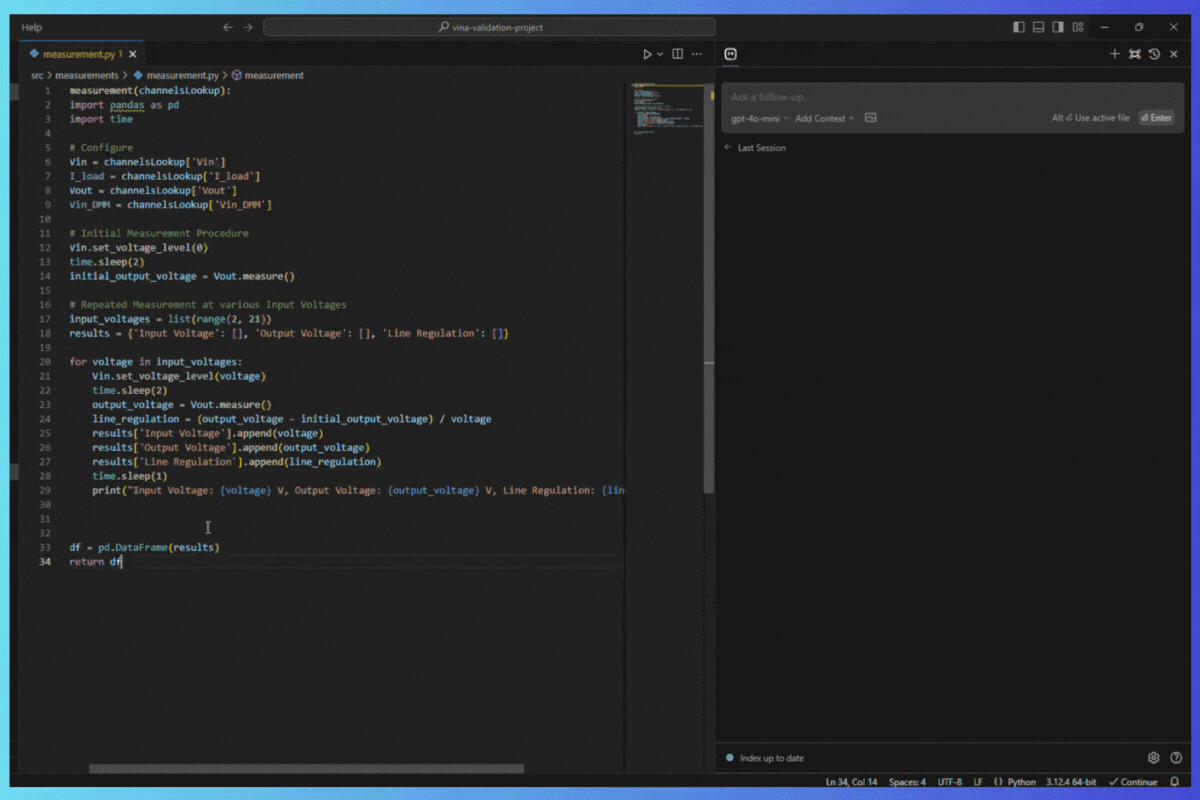Toggle the secondary sidebar visibility
The image size is (1200, 800).
click(x=1058, y=27)
